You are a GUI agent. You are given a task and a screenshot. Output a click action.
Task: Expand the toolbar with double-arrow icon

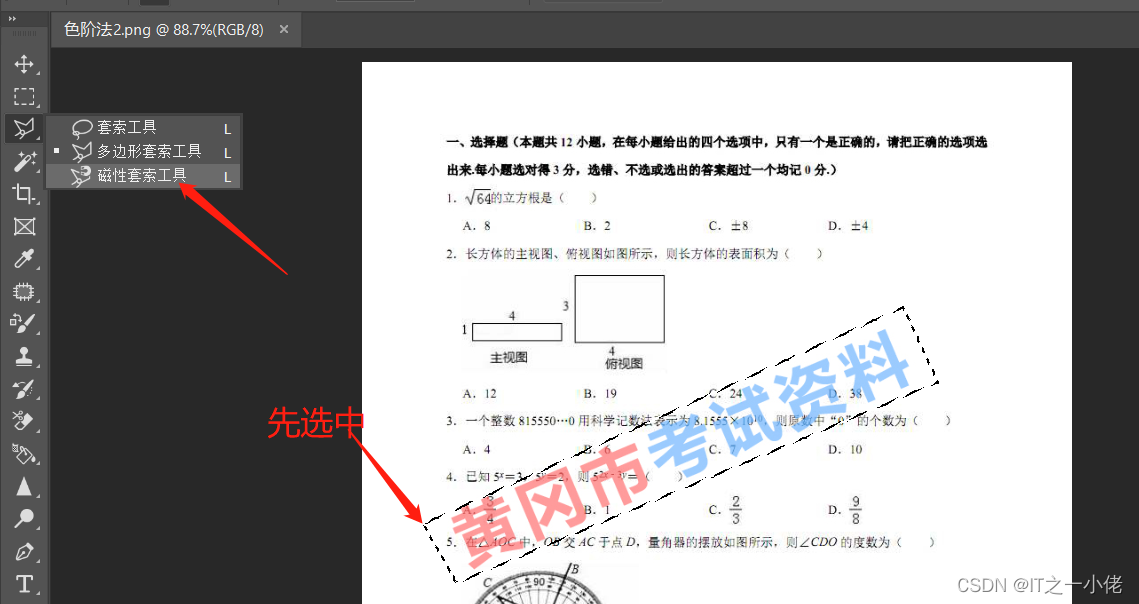pos(12,19)
